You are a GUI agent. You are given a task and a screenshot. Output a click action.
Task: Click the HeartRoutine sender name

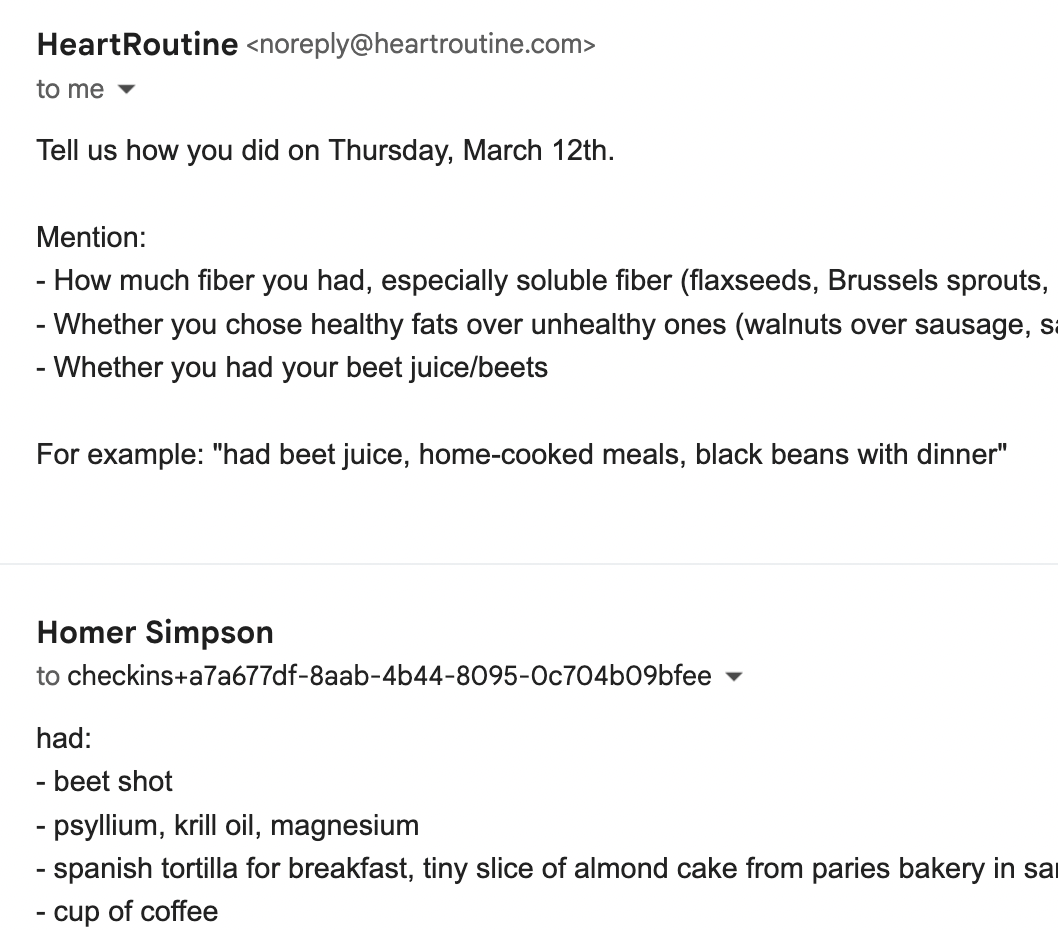[x=136, y=44]
